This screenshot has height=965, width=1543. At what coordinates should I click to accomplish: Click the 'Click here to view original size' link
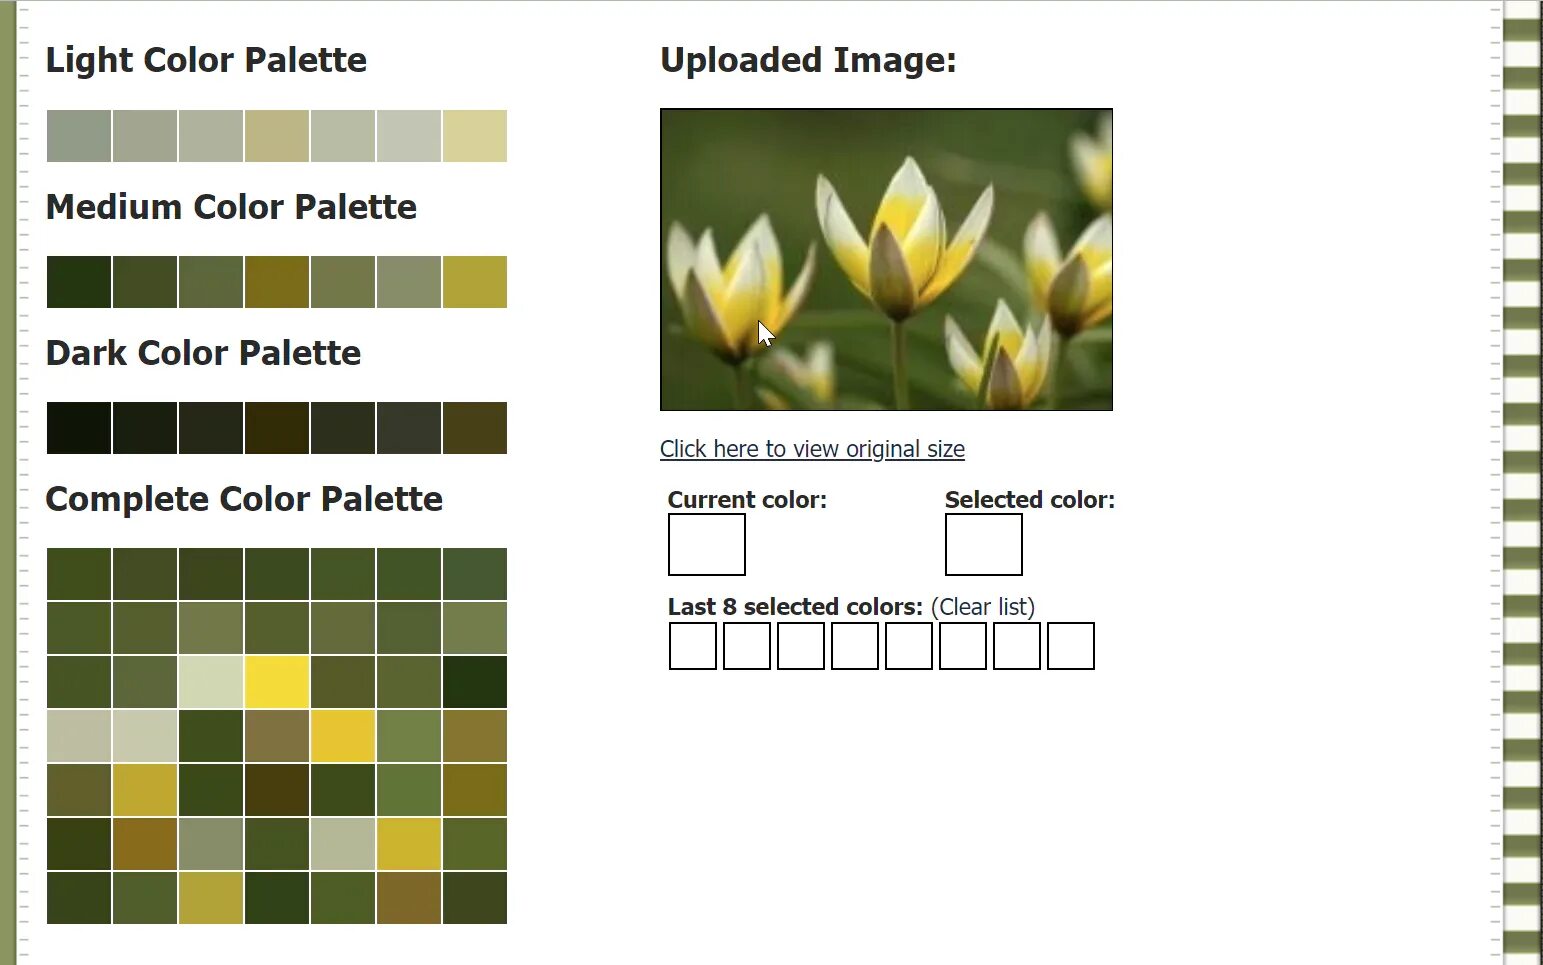[812, 449]
